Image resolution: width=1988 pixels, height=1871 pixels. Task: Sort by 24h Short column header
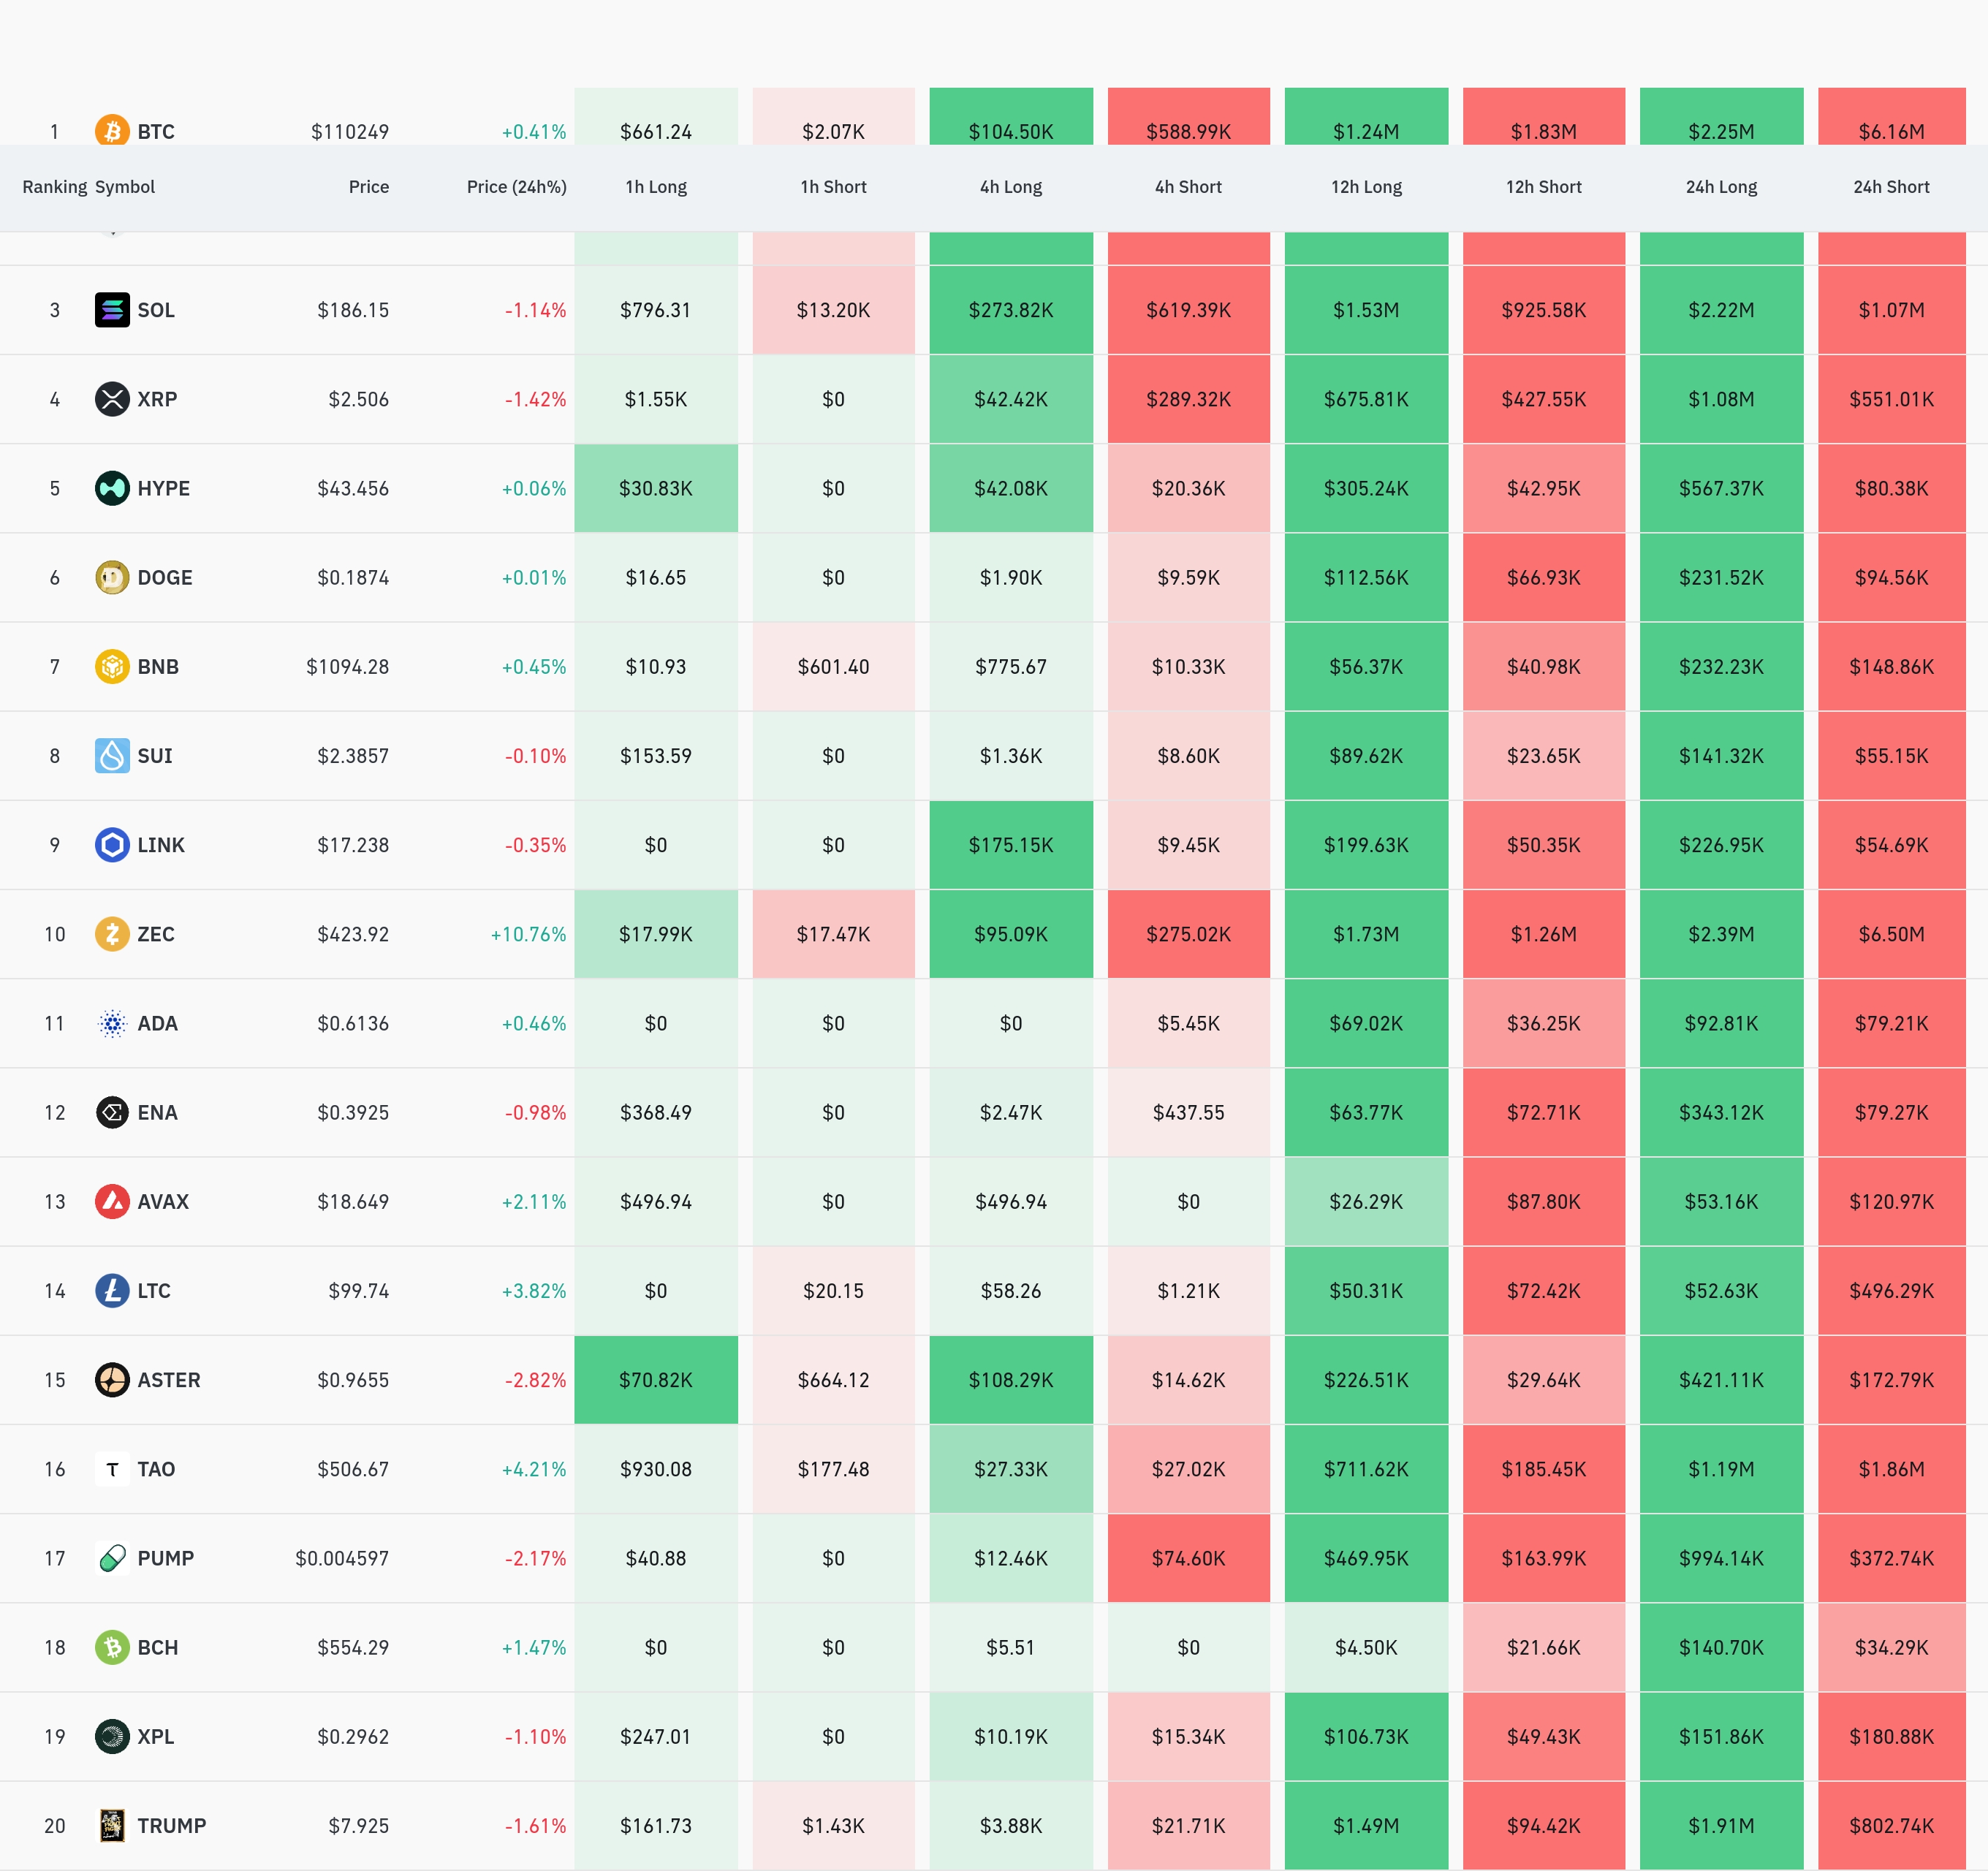pyautogui.click(x=1891, y=187)
